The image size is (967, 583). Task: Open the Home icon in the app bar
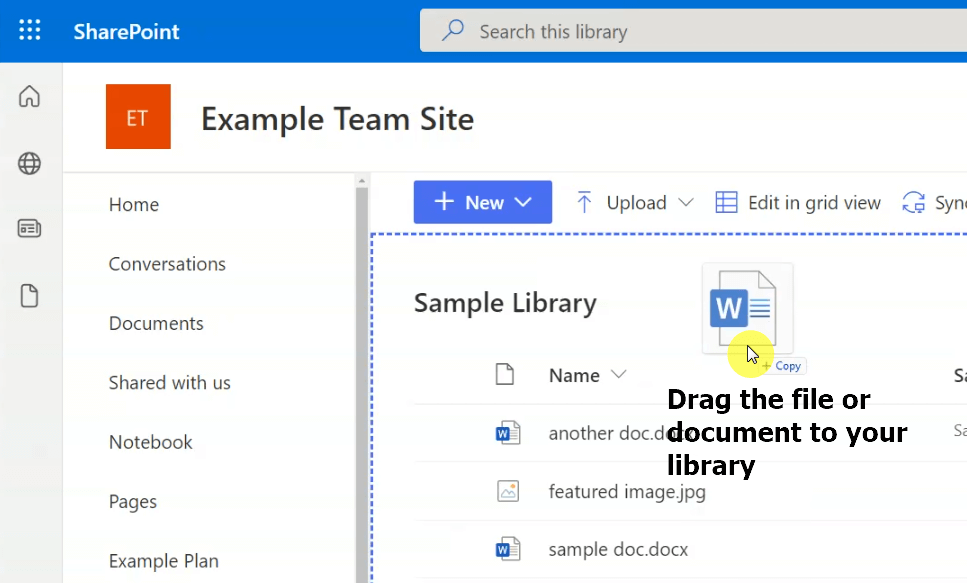(x=29, y=96)
